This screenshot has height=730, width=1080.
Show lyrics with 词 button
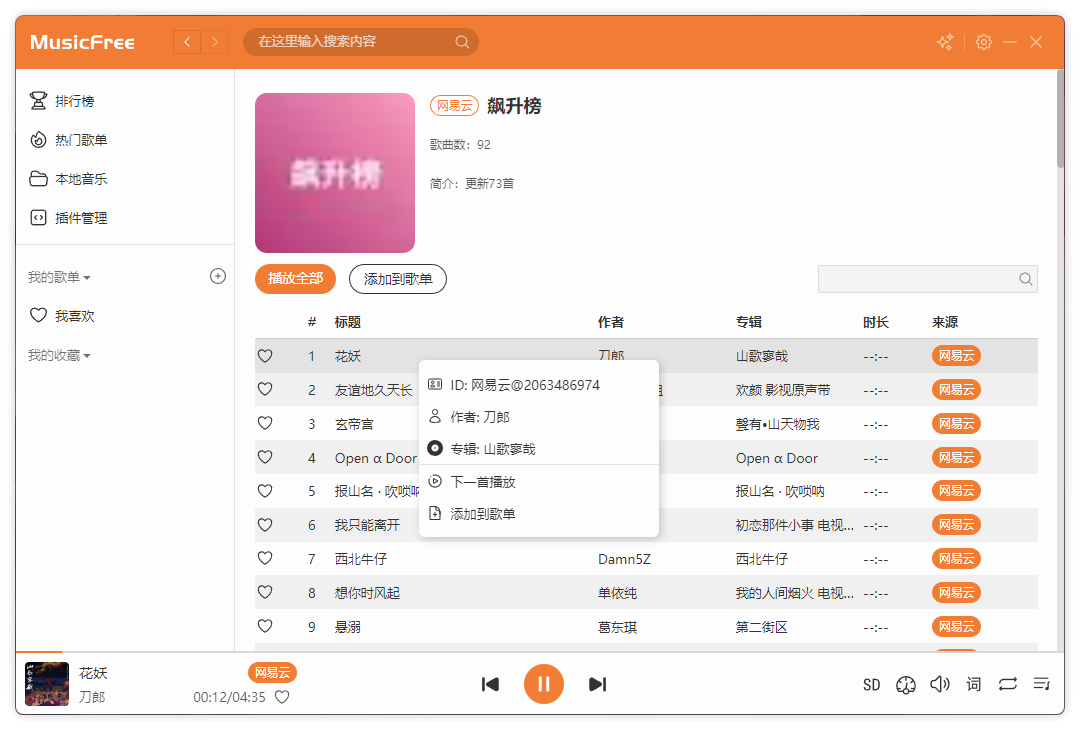point(973,684)
